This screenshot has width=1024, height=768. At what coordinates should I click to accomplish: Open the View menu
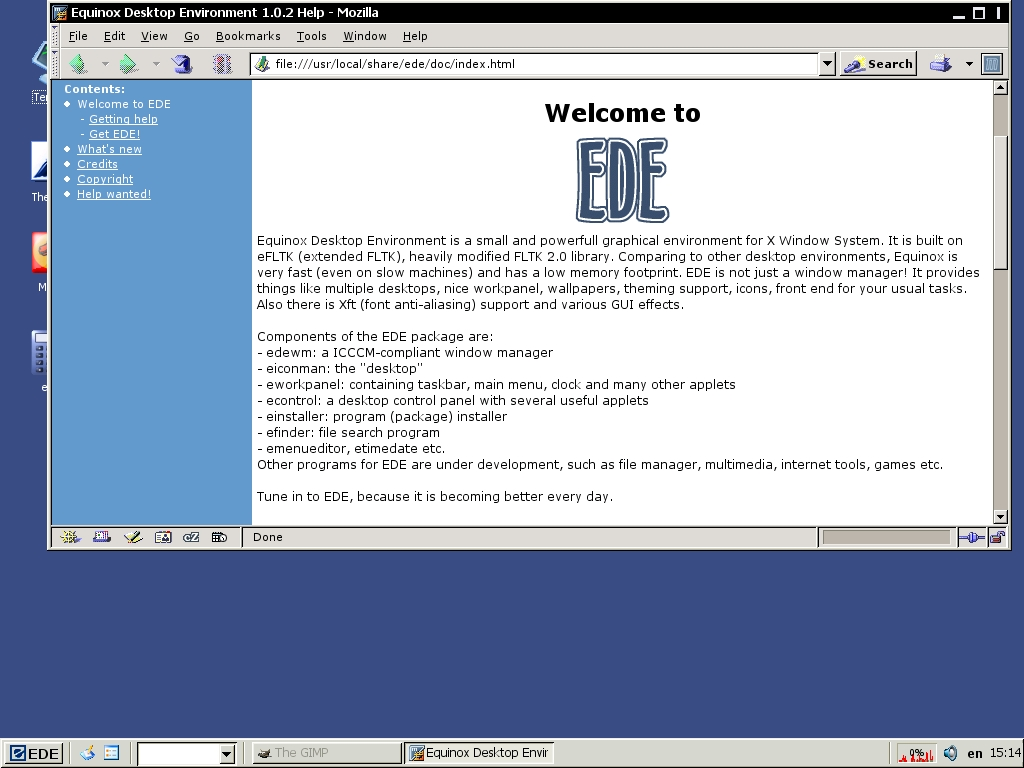click(x=154, y=36)
